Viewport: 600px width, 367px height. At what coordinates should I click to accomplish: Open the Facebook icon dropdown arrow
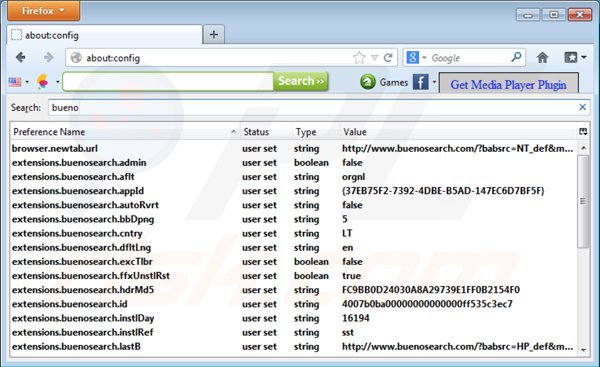(x=434, y=82)
